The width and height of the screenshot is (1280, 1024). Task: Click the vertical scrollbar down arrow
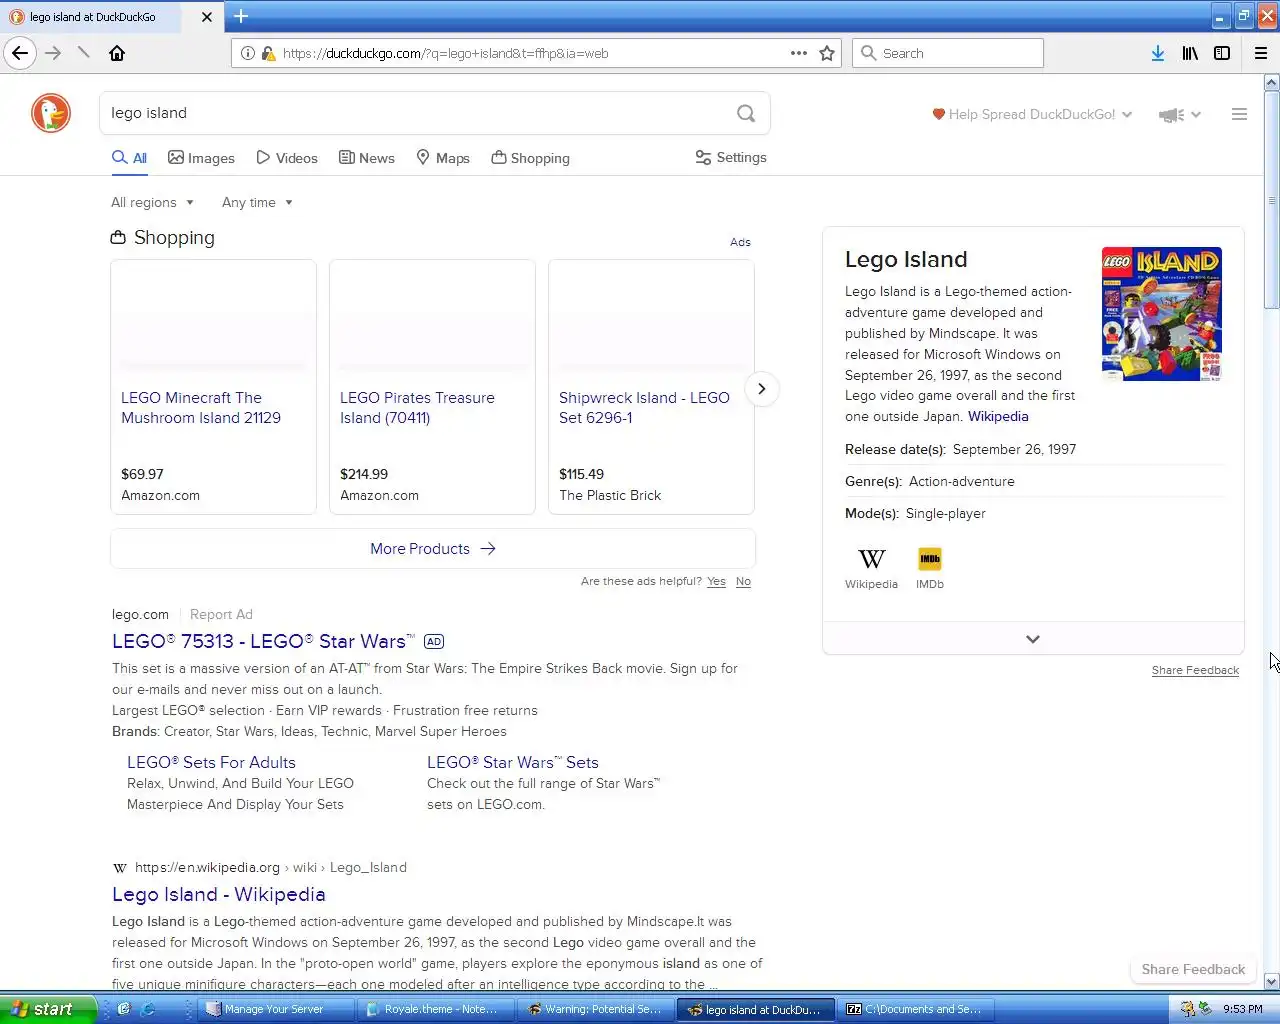(1272, 982)
